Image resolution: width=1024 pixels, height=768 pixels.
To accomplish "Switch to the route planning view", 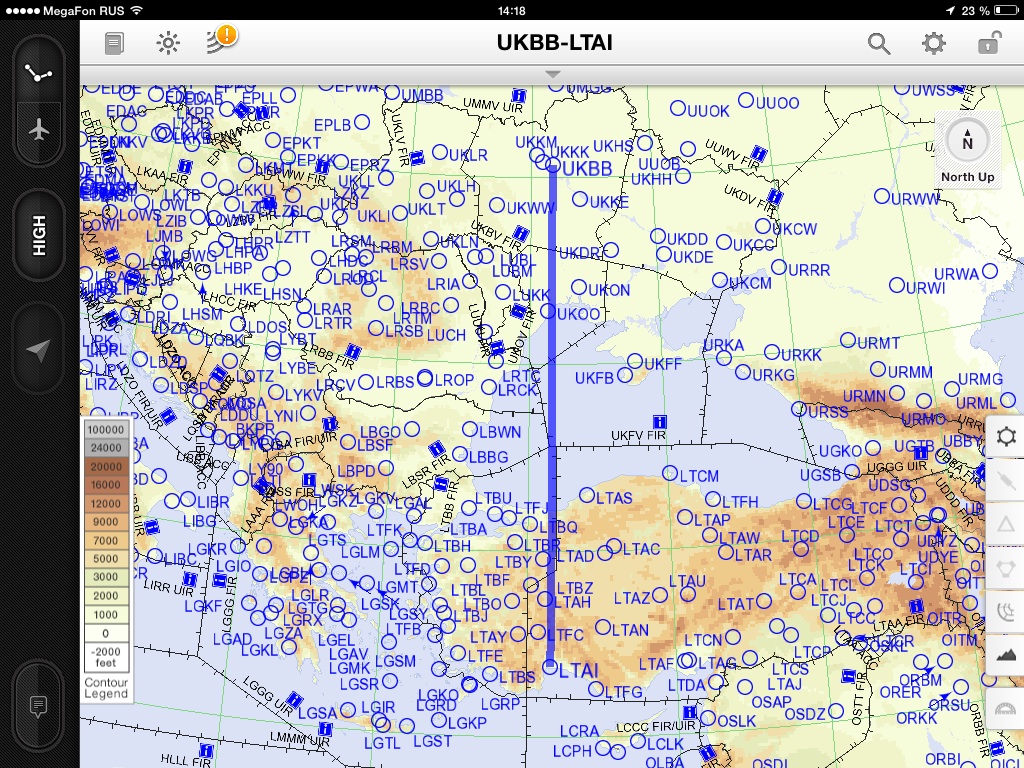I will 40,74.
